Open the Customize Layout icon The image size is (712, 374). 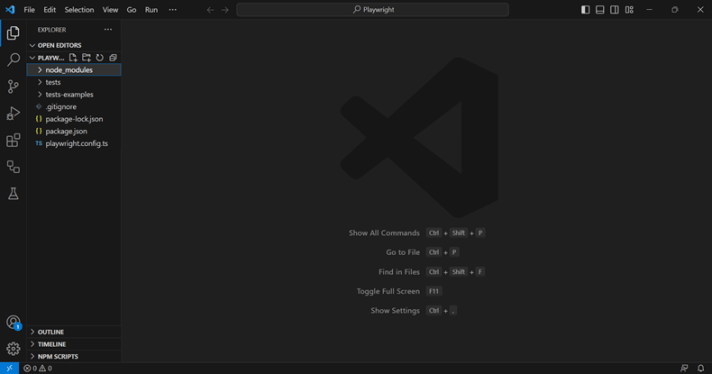coord(629,10)
